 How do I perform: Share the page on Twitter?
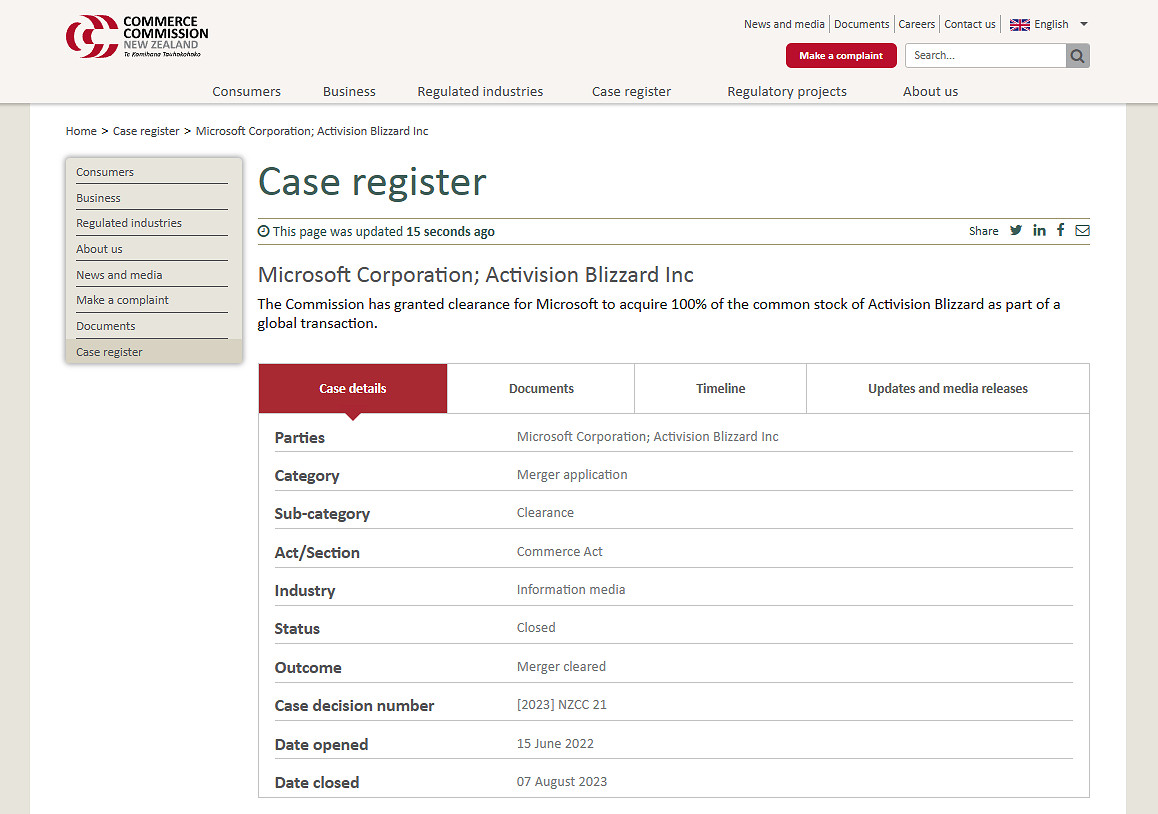[1016, 230]
